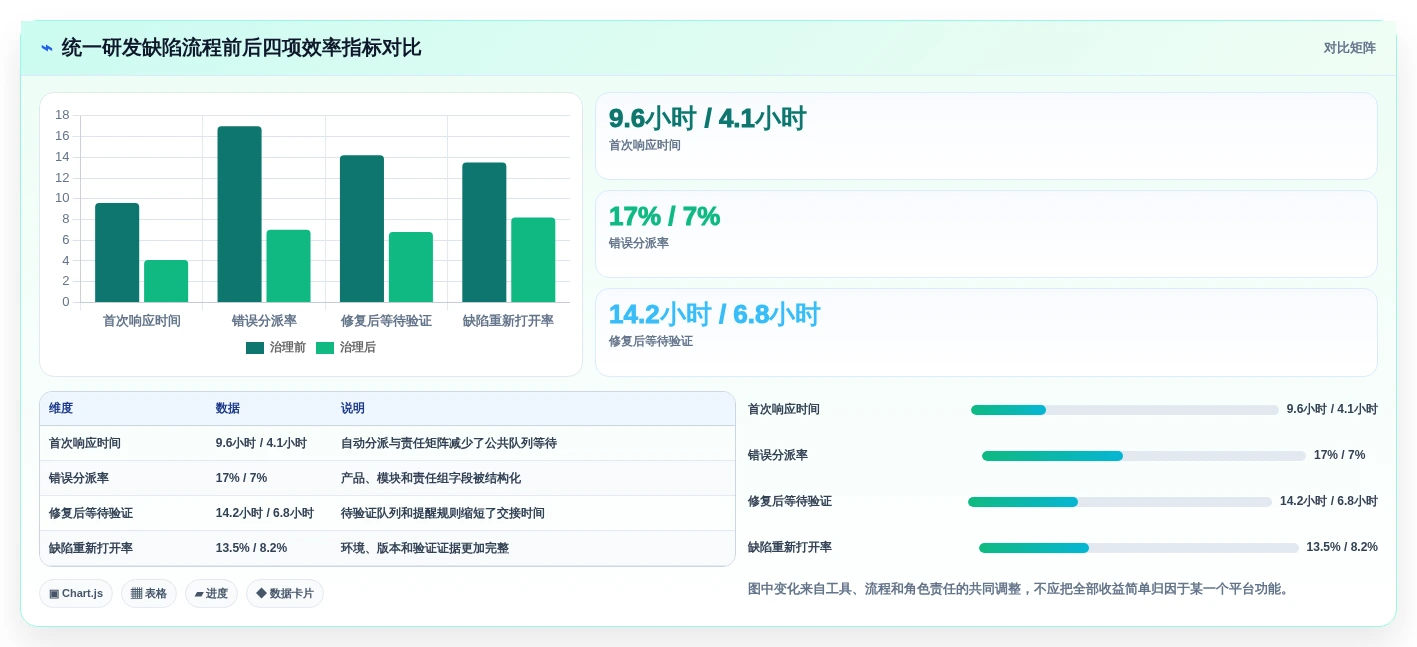
Task: Click the 首次响应时间 chart axis label
Action: point(142,321)
